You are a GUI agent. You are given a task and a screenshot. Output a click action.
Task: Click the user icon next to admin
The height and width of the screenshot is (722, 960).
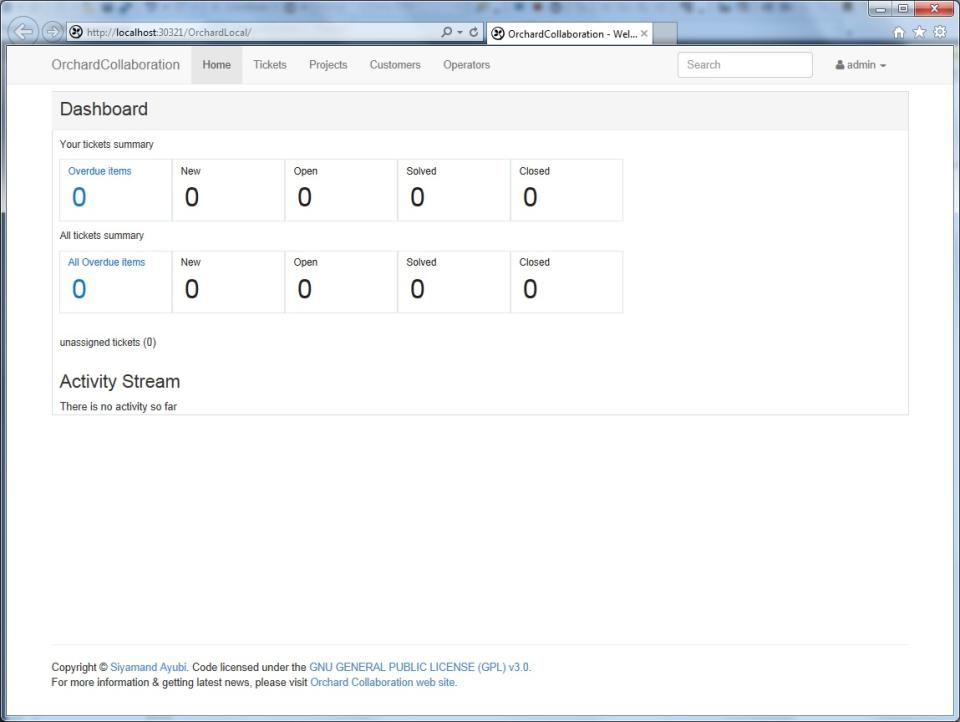(840, 64)
